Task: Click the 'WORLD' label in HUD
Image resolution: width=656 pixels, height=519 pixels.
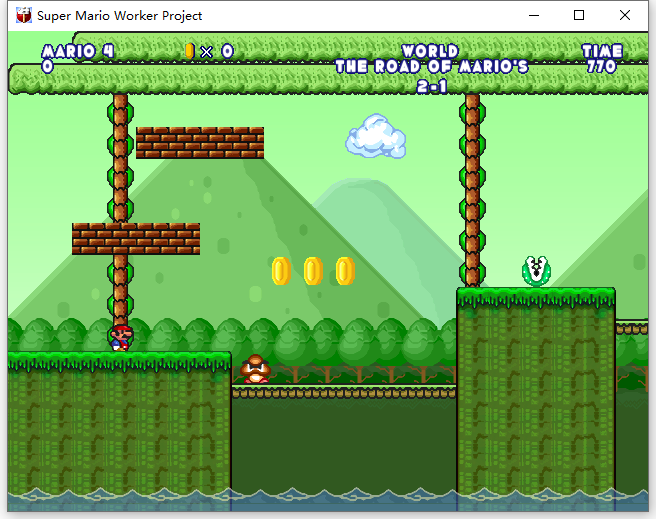Action: click(430, 51)
